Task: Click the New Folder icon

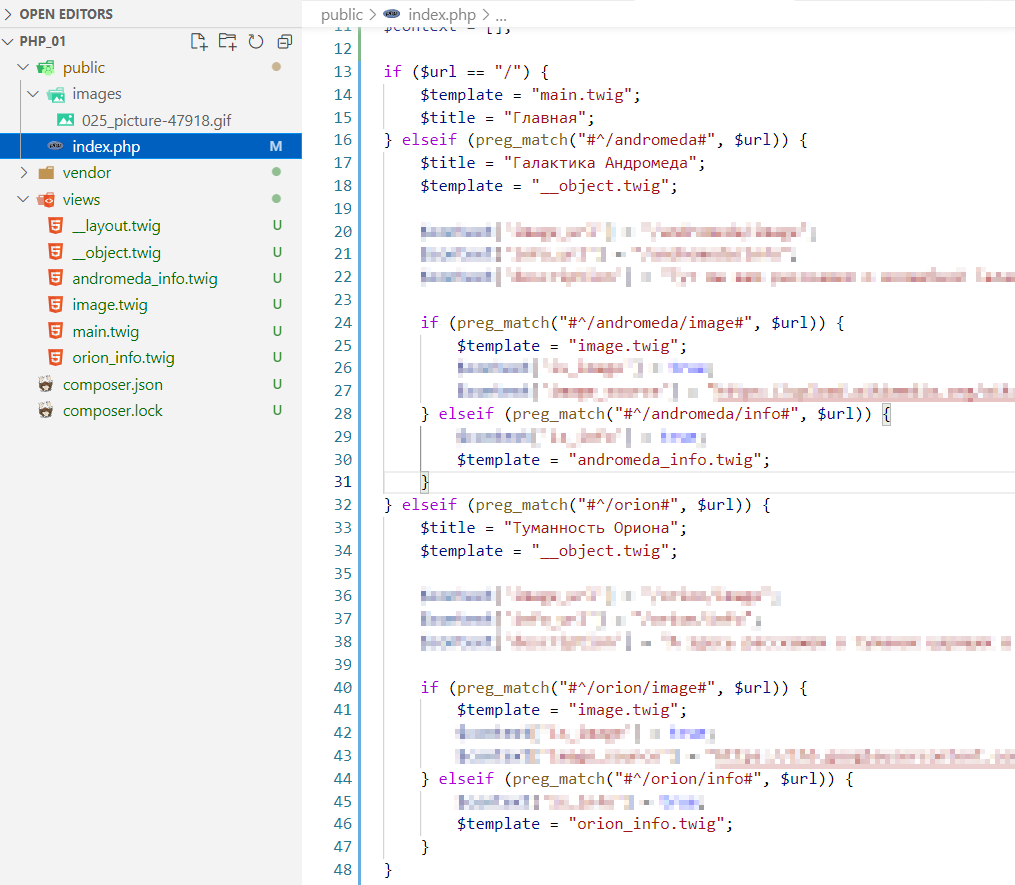Action: pyautogui.click(x=228, y=41)
